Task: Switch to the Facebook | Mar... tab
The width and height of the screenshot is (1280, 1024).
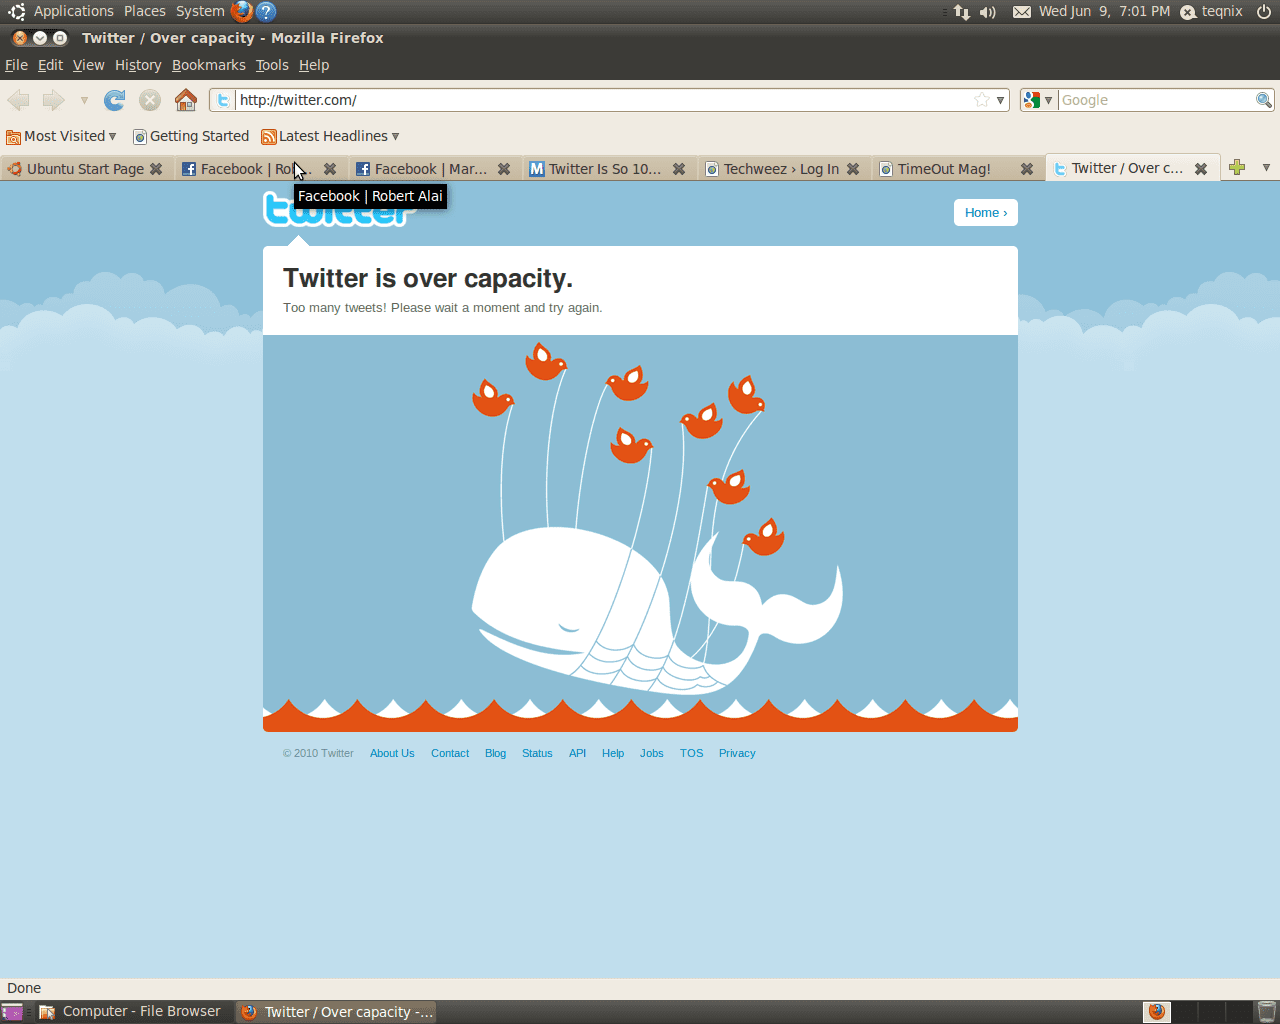Action: pos(431,169)
